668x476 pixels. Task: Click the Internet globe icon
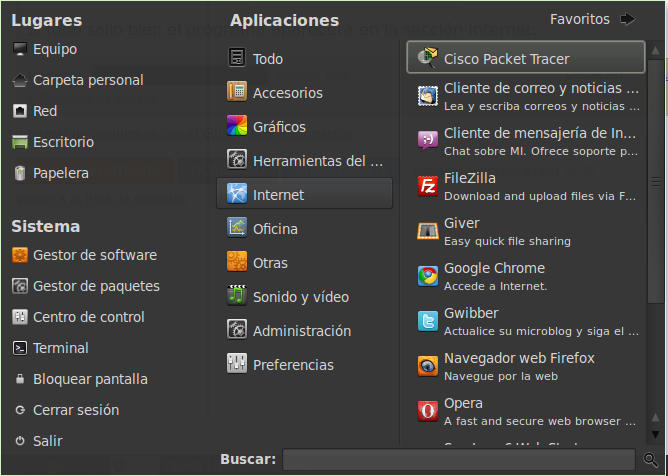pyautogui.click(x=237, y=194)
